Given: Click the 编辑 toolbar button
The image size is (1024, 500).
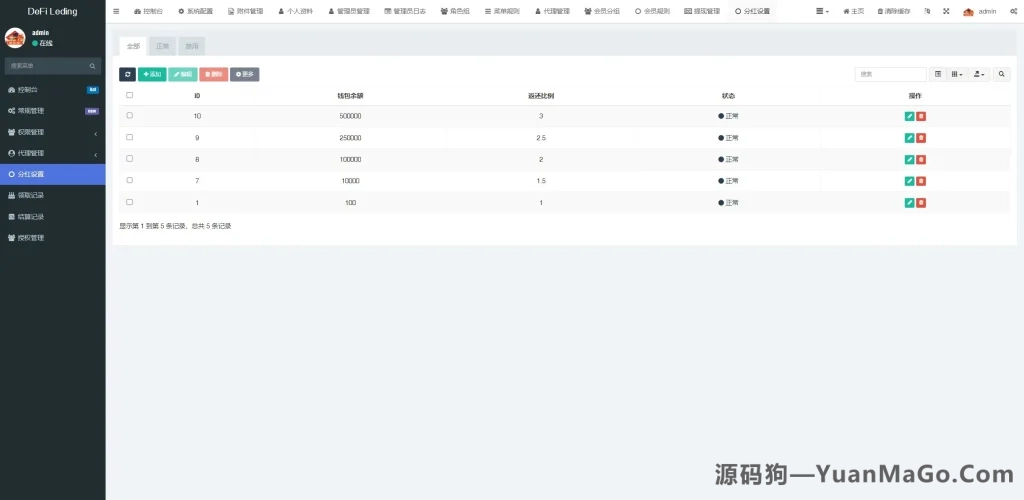Looking at the screenshot, I should coord(183,74).
